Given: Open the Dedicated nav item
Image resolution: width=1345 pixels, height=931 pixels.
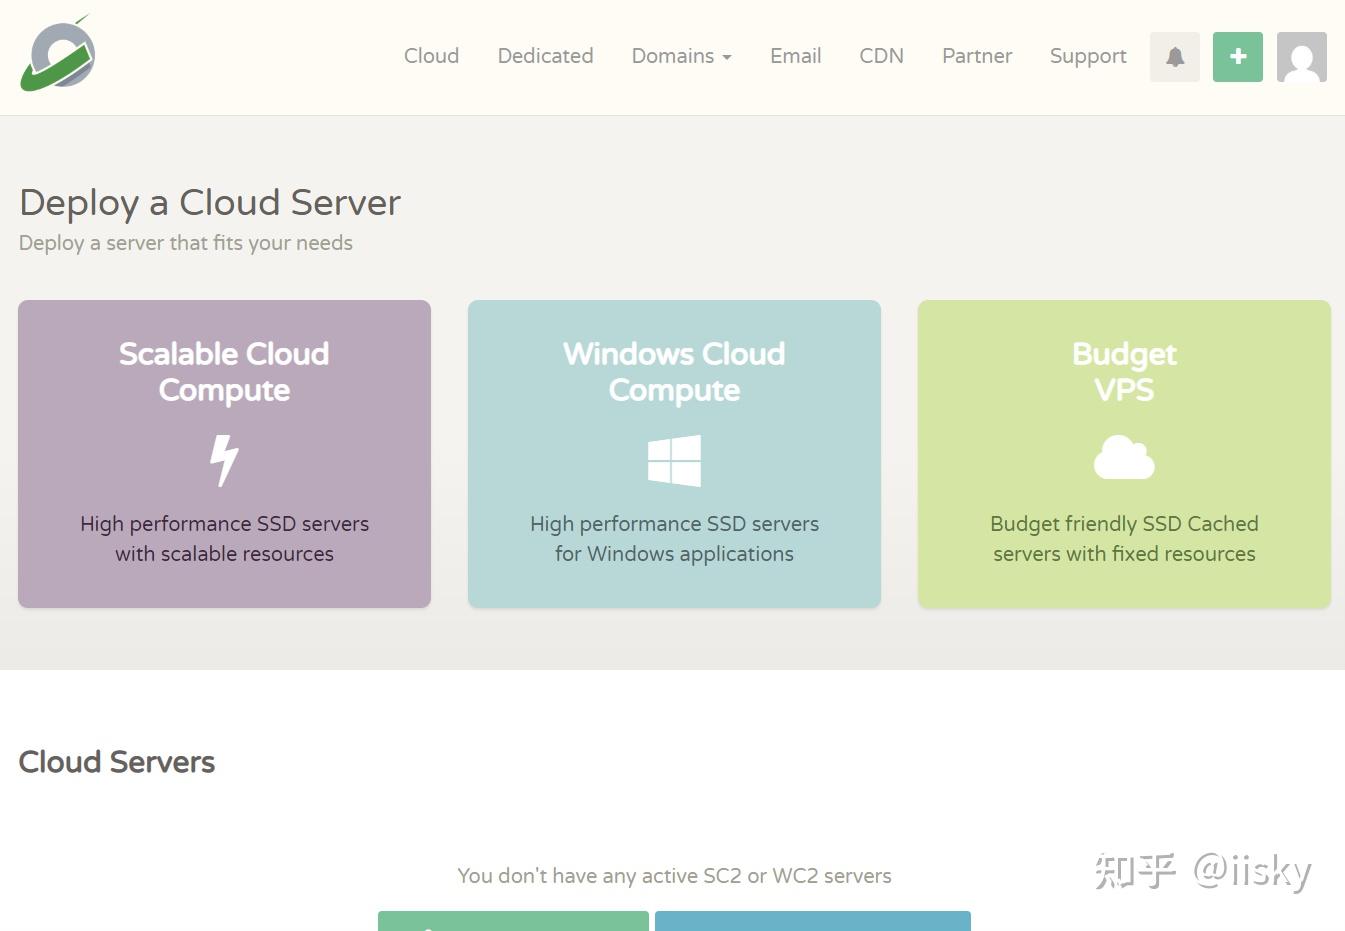Looking at the screenshot, I should tap(545, 56).
